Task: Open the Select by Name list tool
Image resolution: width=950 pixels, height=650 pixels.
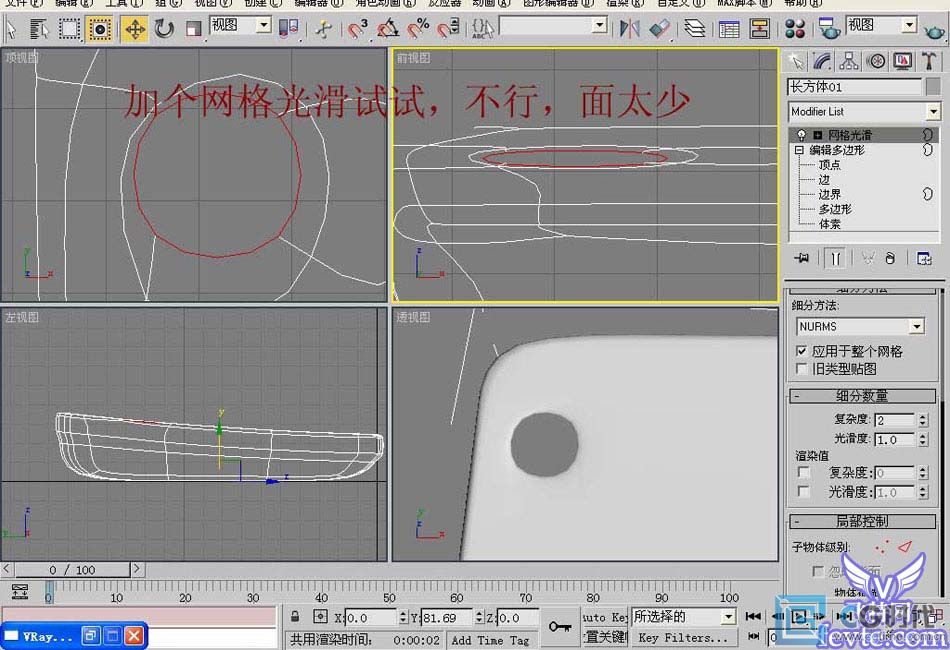Action: [39, 29]
